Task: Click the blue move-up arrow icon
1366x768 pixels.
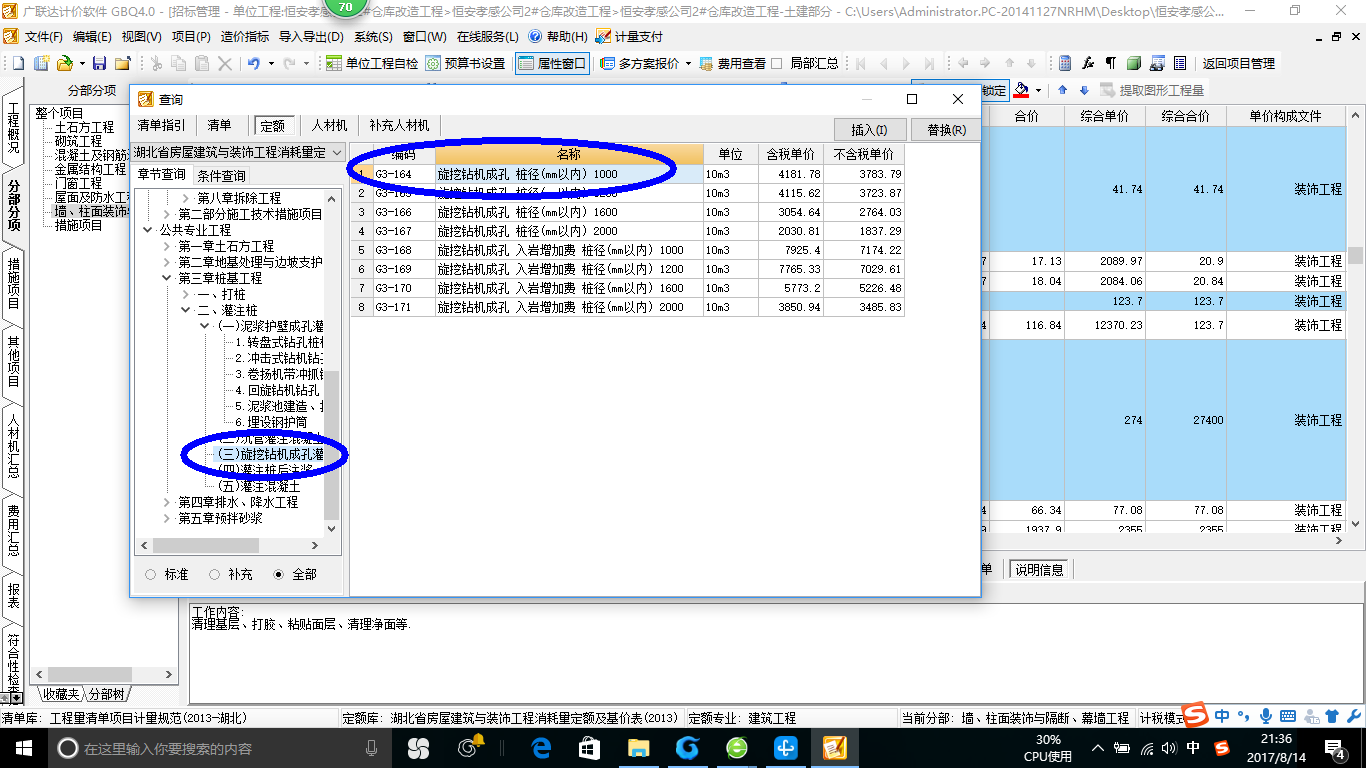Action: point(1063,90)
